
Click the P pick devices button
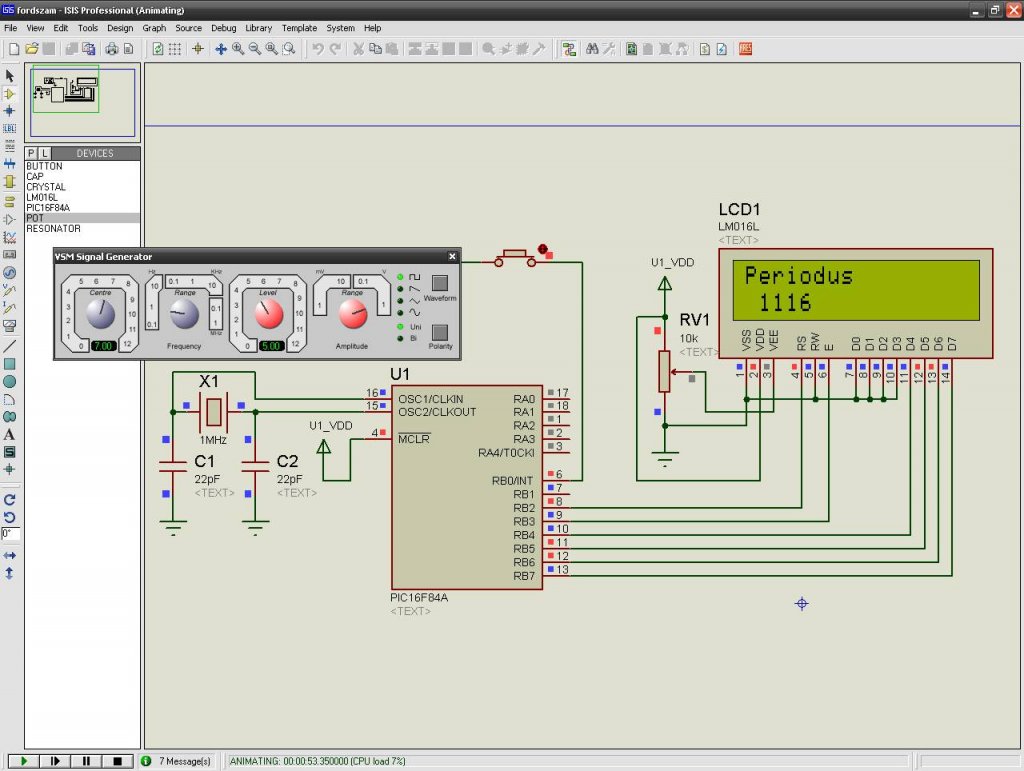[31, 153]
